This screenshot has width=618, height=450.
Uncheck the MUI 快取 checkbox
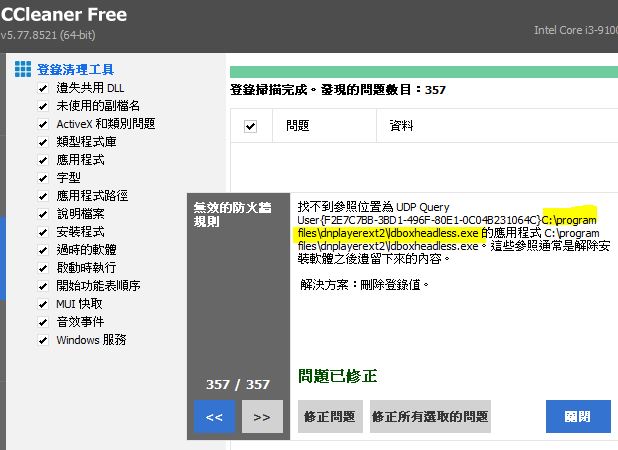43,304
